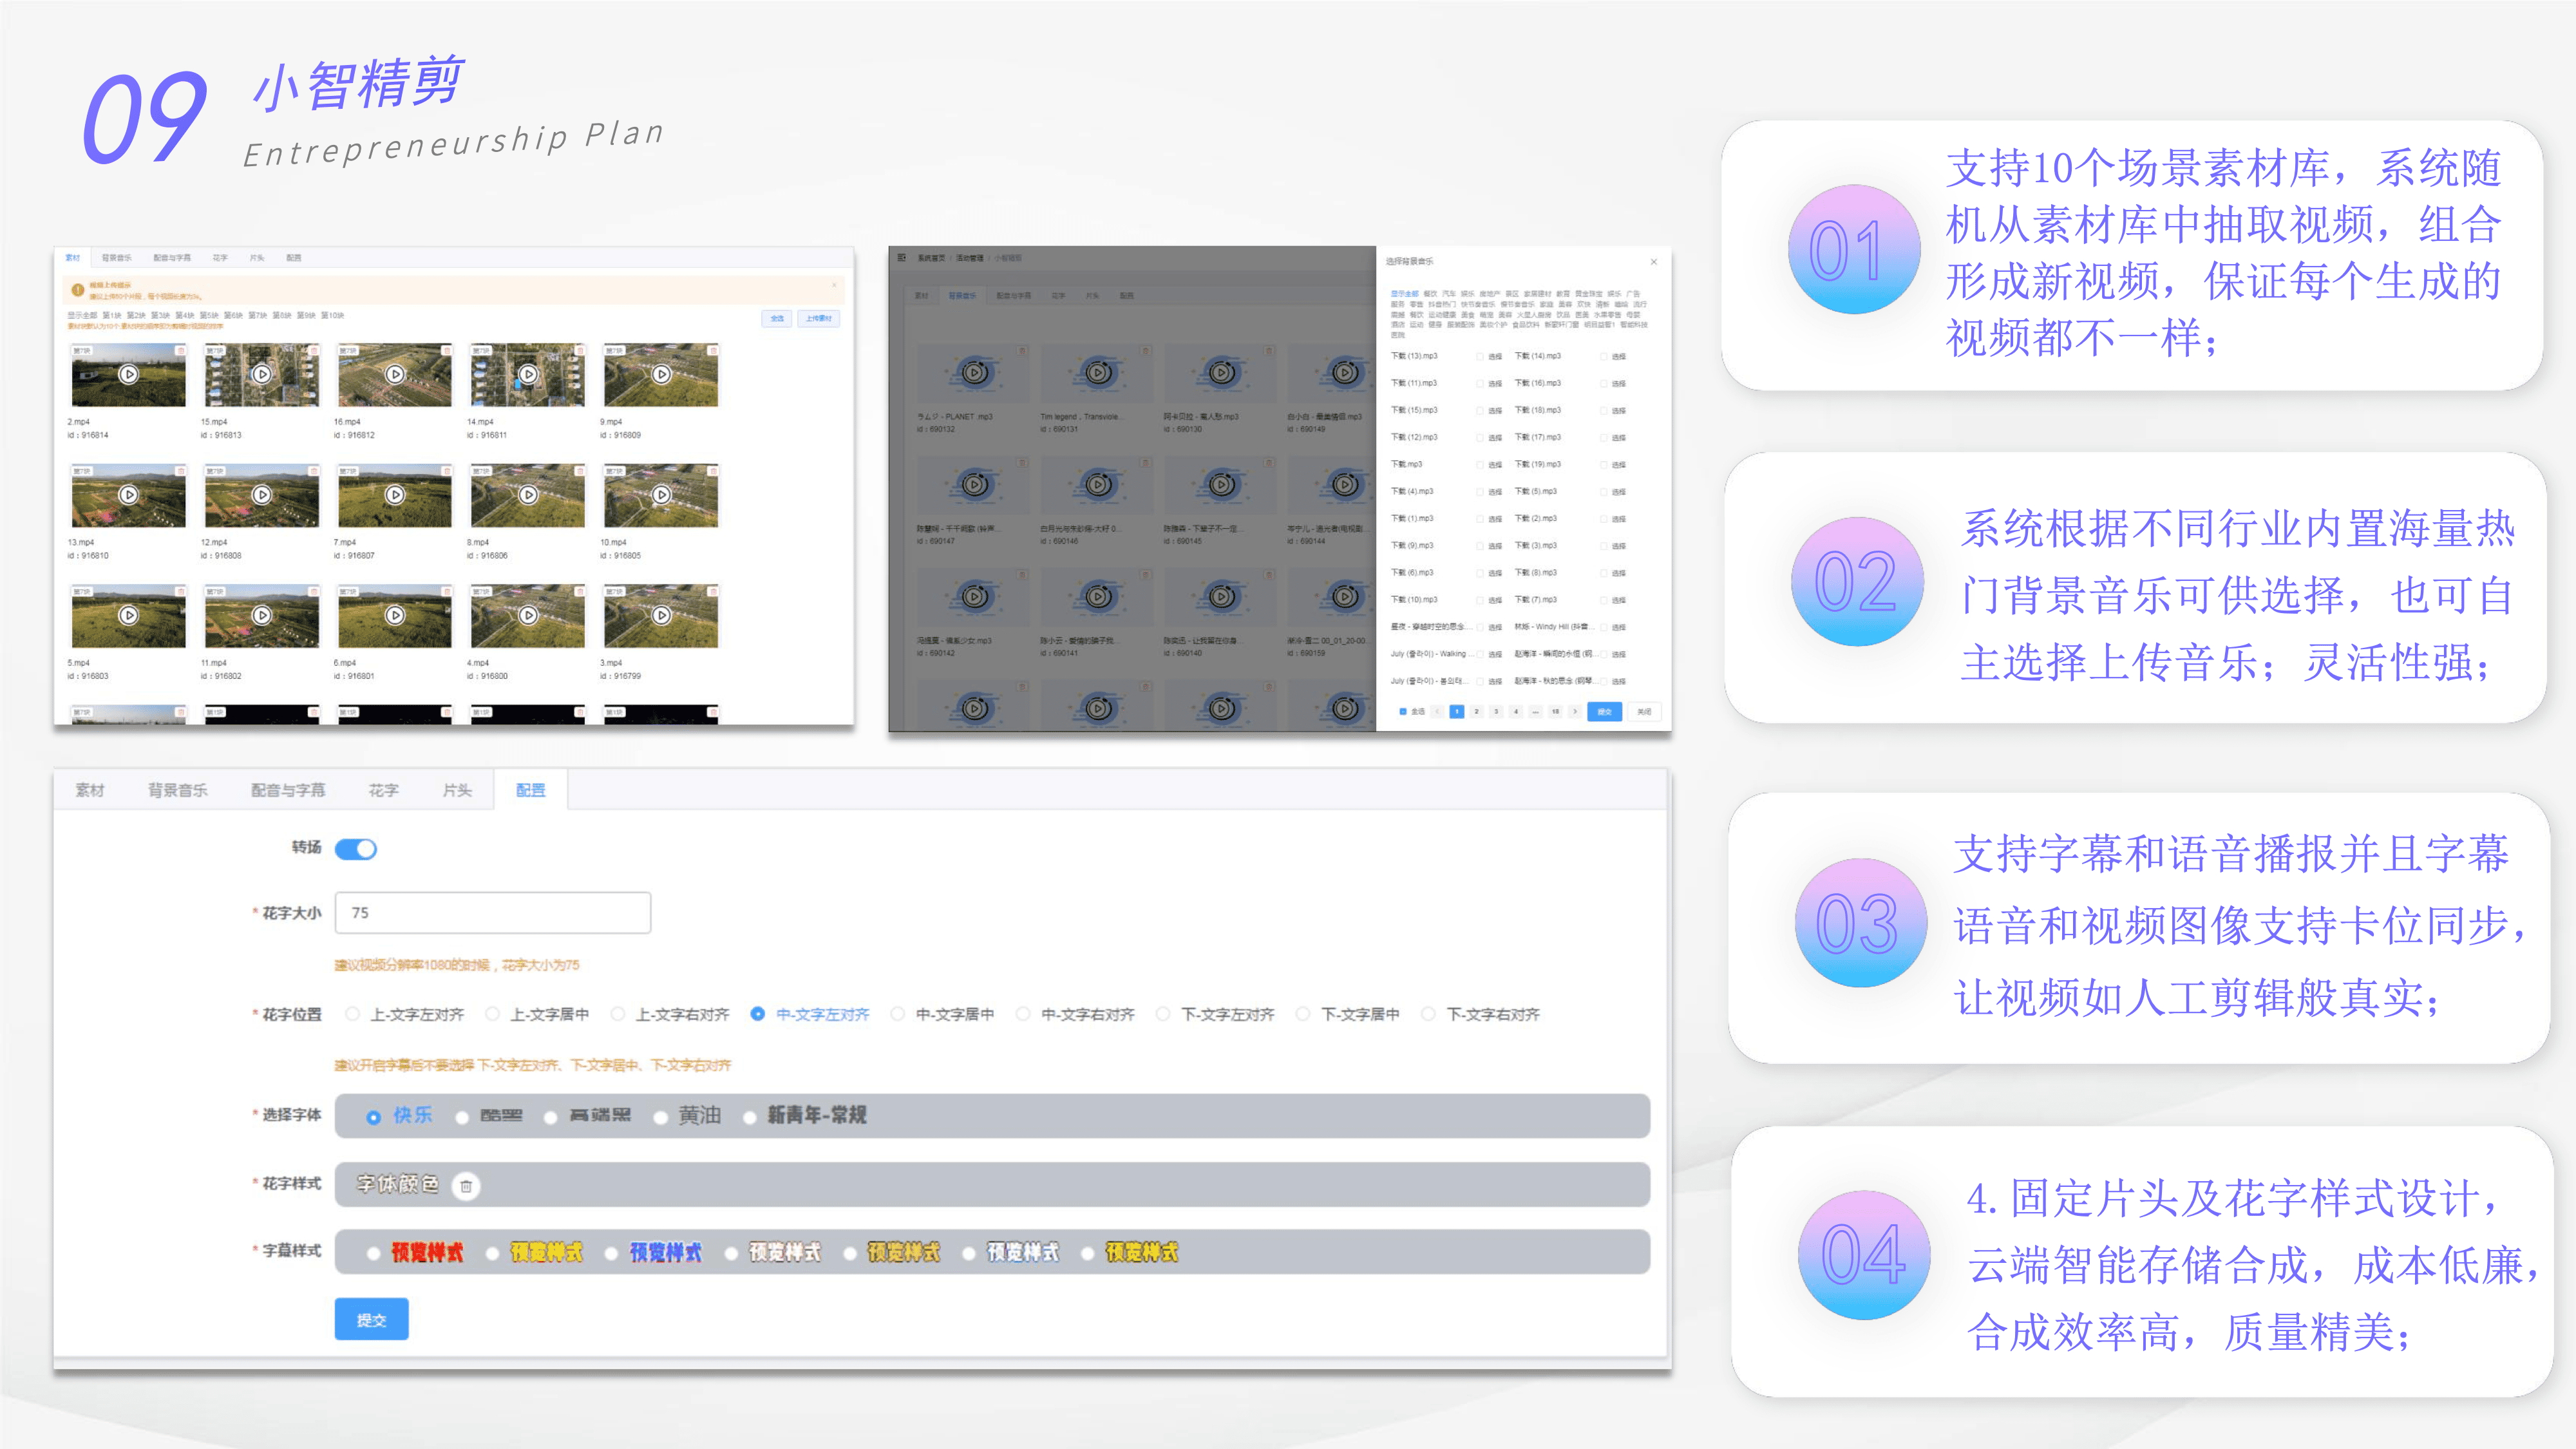Viewport: 2576px width, 1449px height.
Task: Click trash icon next to 字体颜色
Action: pyautogui.click(x=466, y=1186)
